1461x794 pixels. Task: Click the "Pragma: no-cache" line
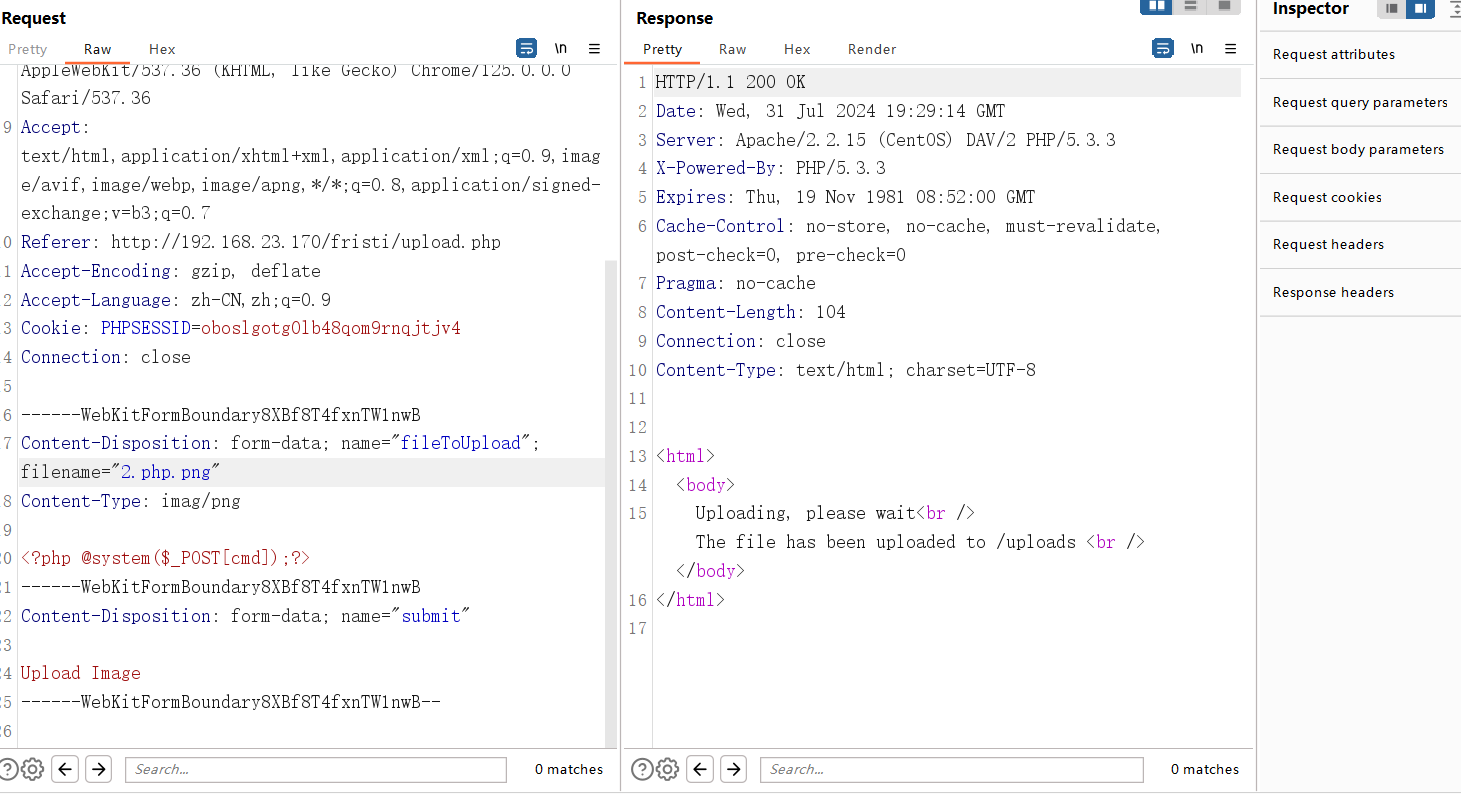coord(736,283)
